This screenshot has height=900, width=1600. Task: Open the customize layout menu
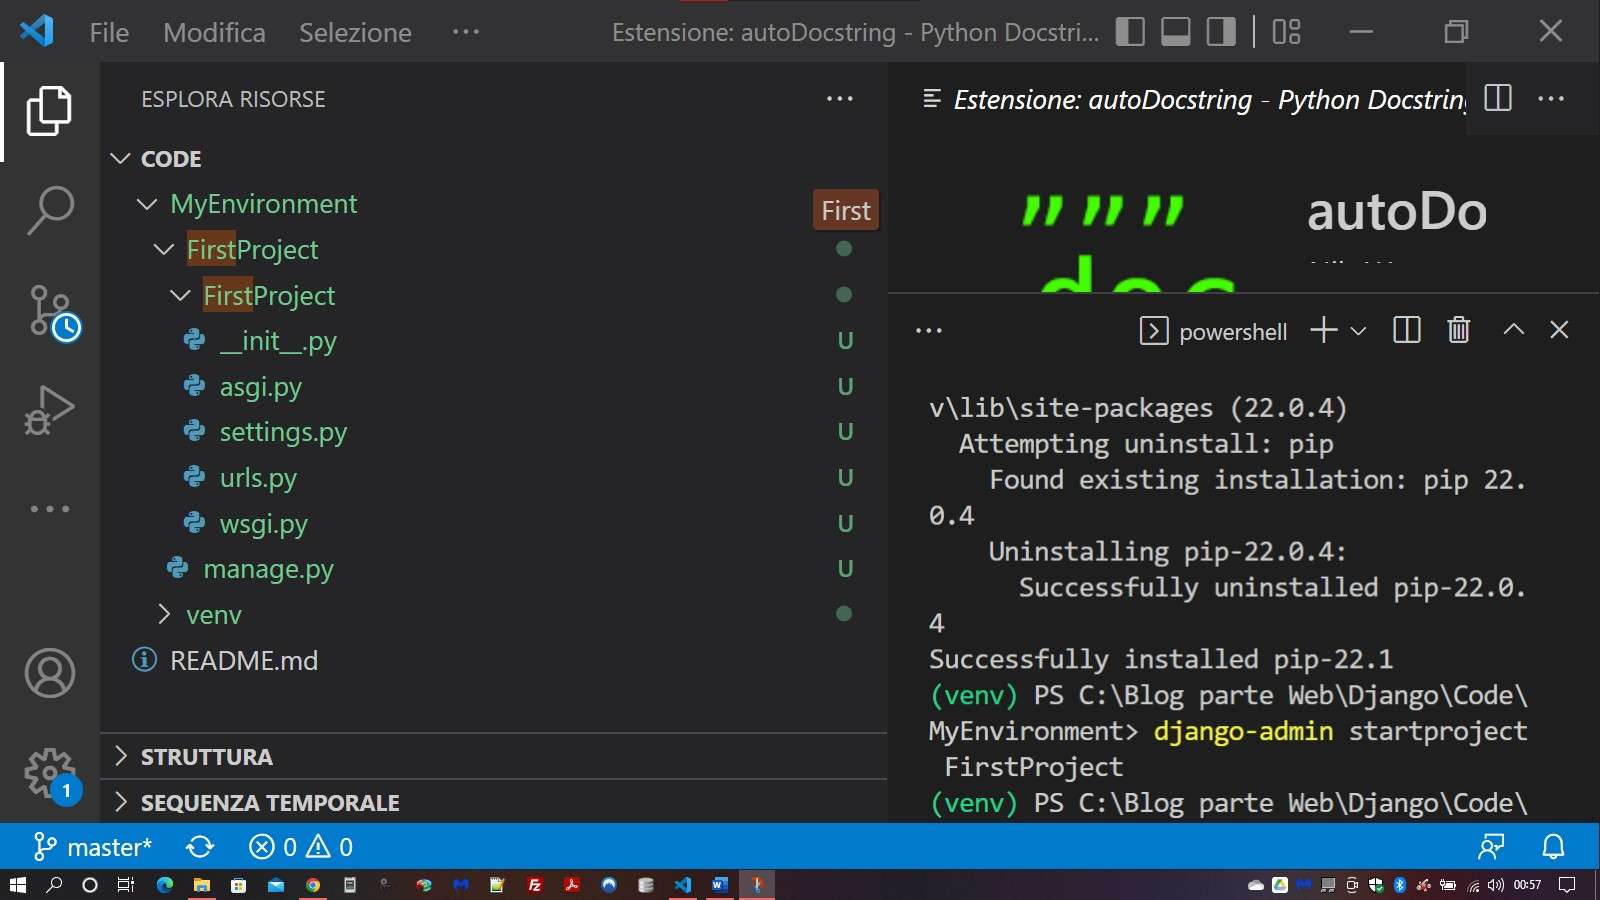1286,32
